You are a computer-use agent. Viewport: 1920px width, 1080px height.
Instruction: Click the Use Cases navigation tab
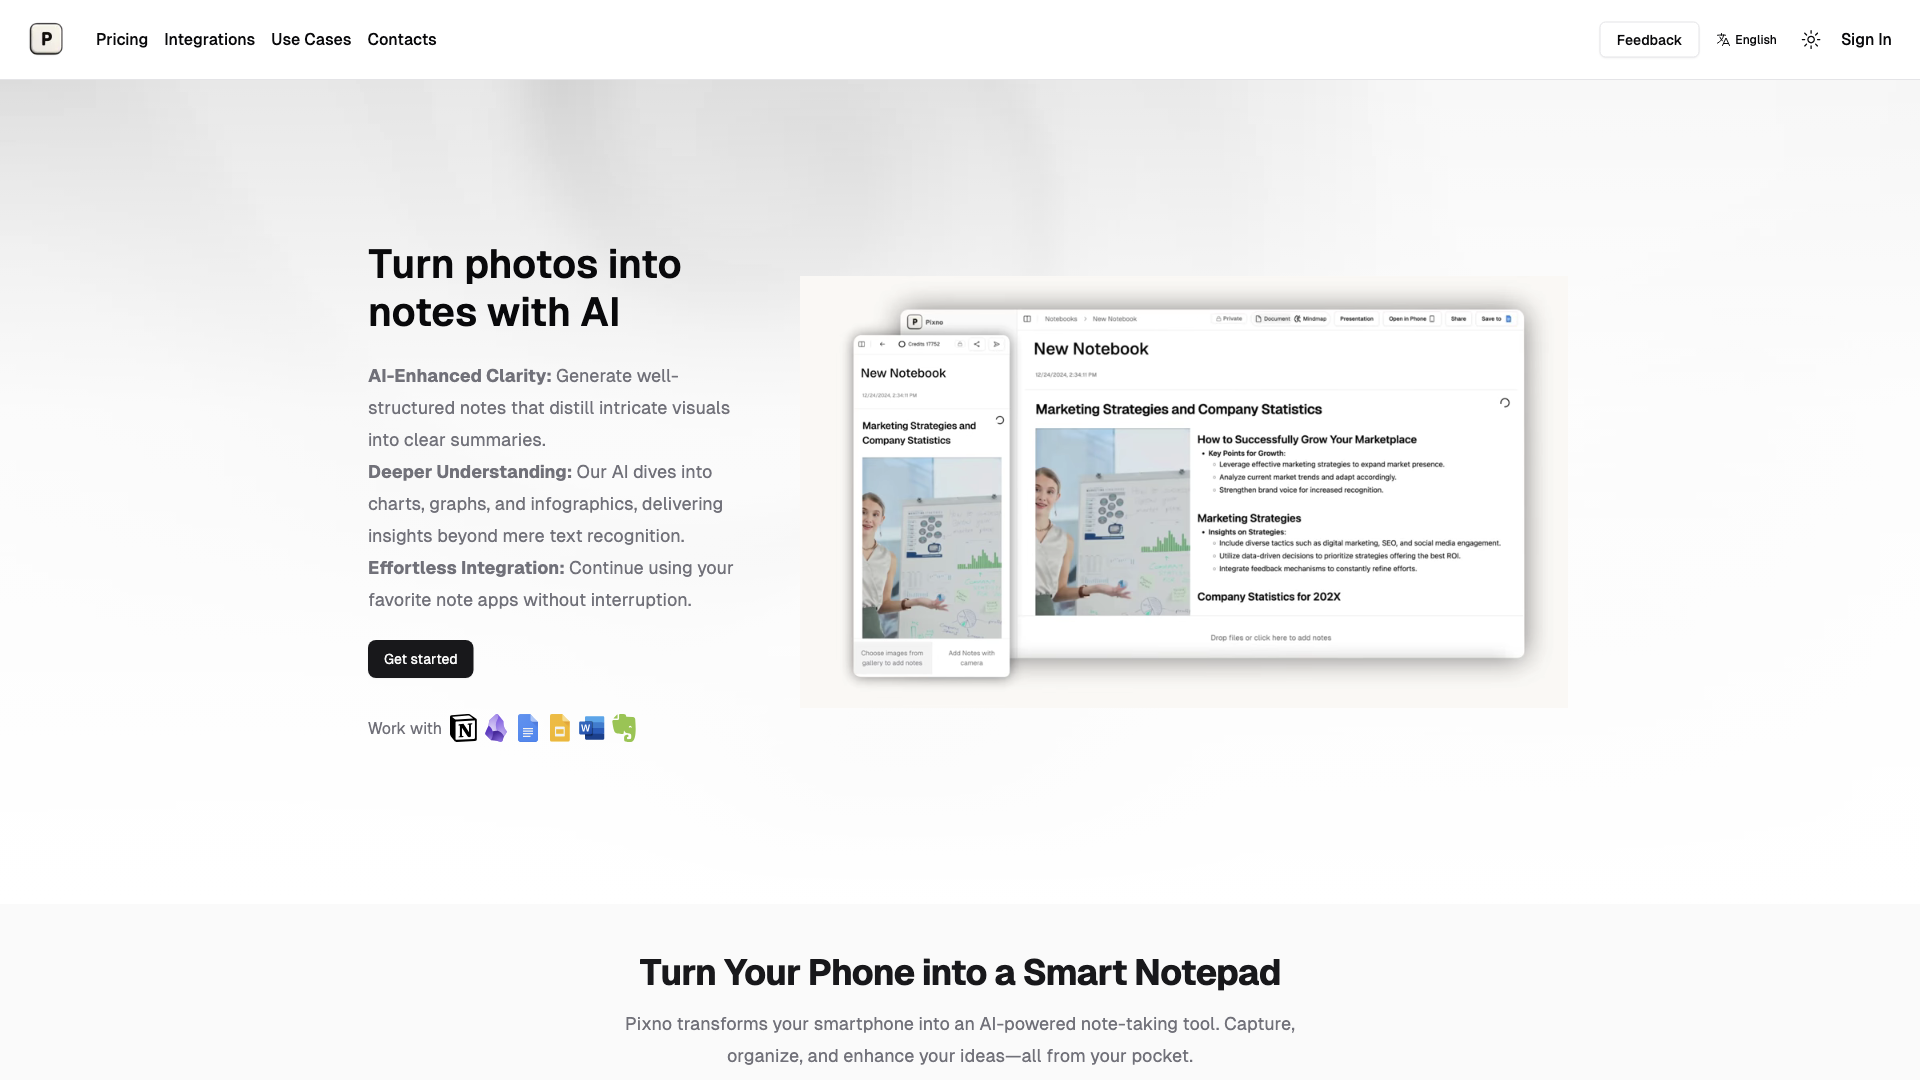pyautogui.click(x=310, y=38)
